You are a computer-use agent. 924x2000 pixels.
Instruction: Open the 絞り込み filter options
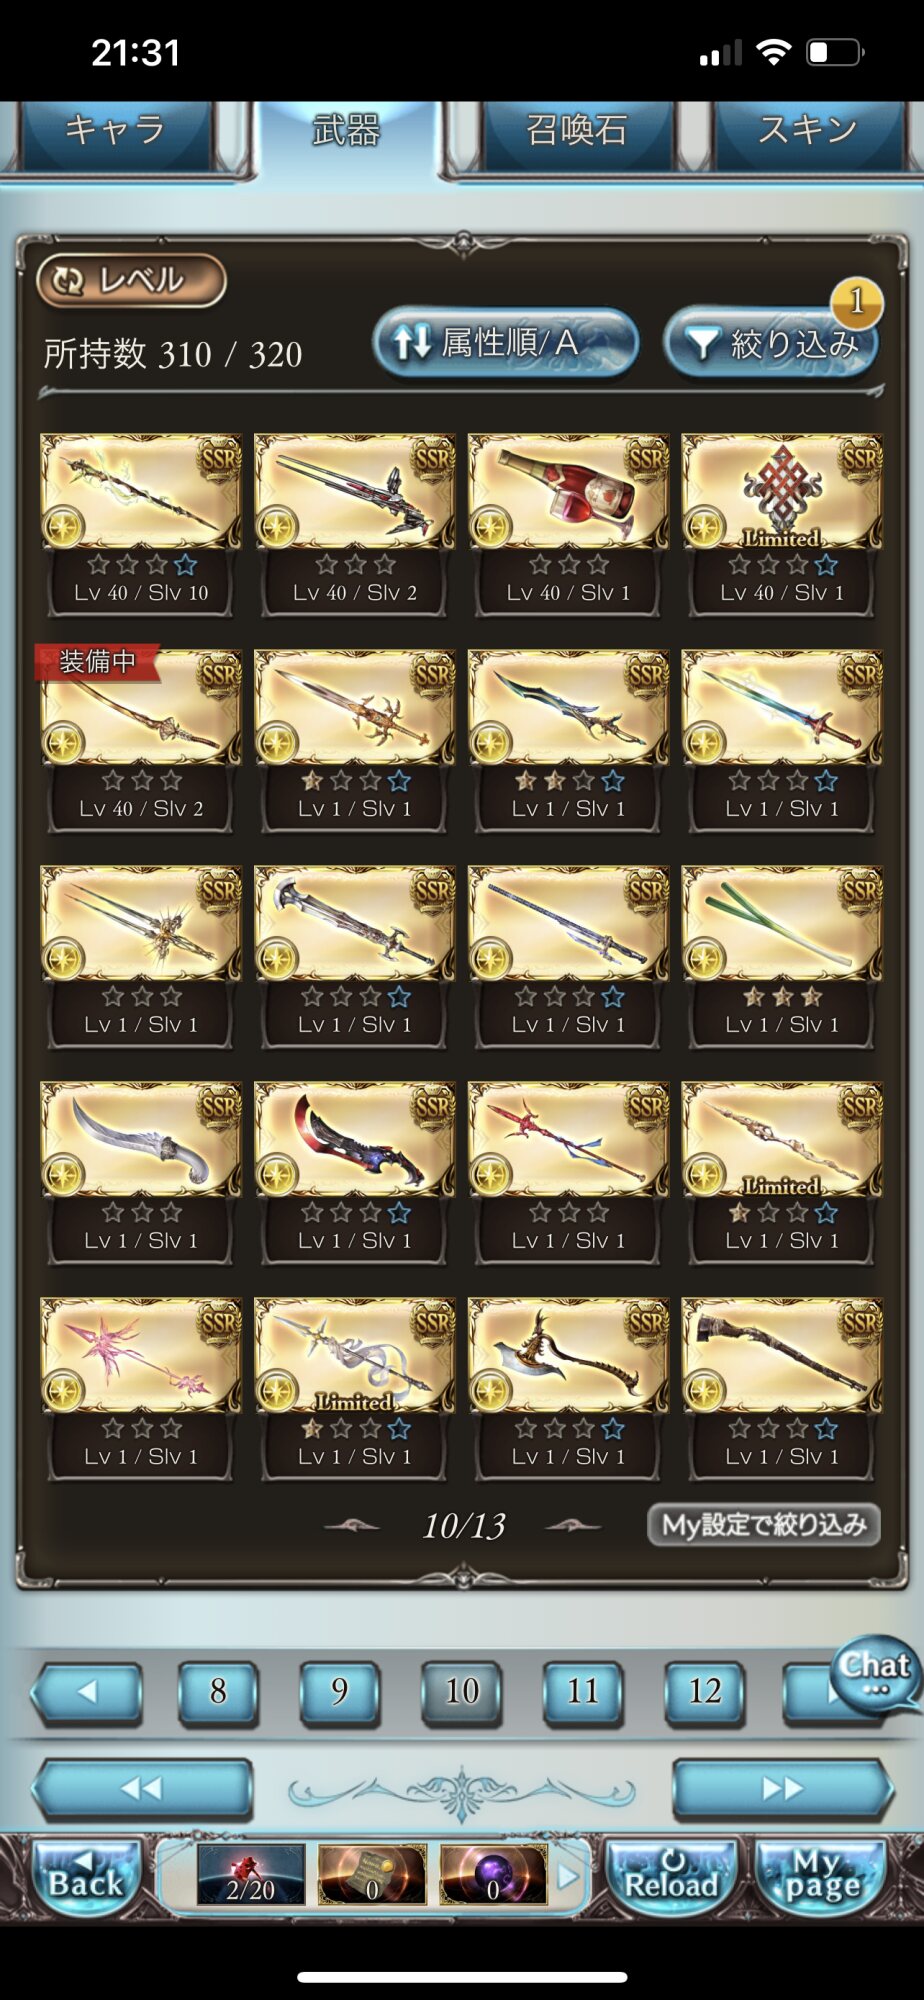pos(772,343)
